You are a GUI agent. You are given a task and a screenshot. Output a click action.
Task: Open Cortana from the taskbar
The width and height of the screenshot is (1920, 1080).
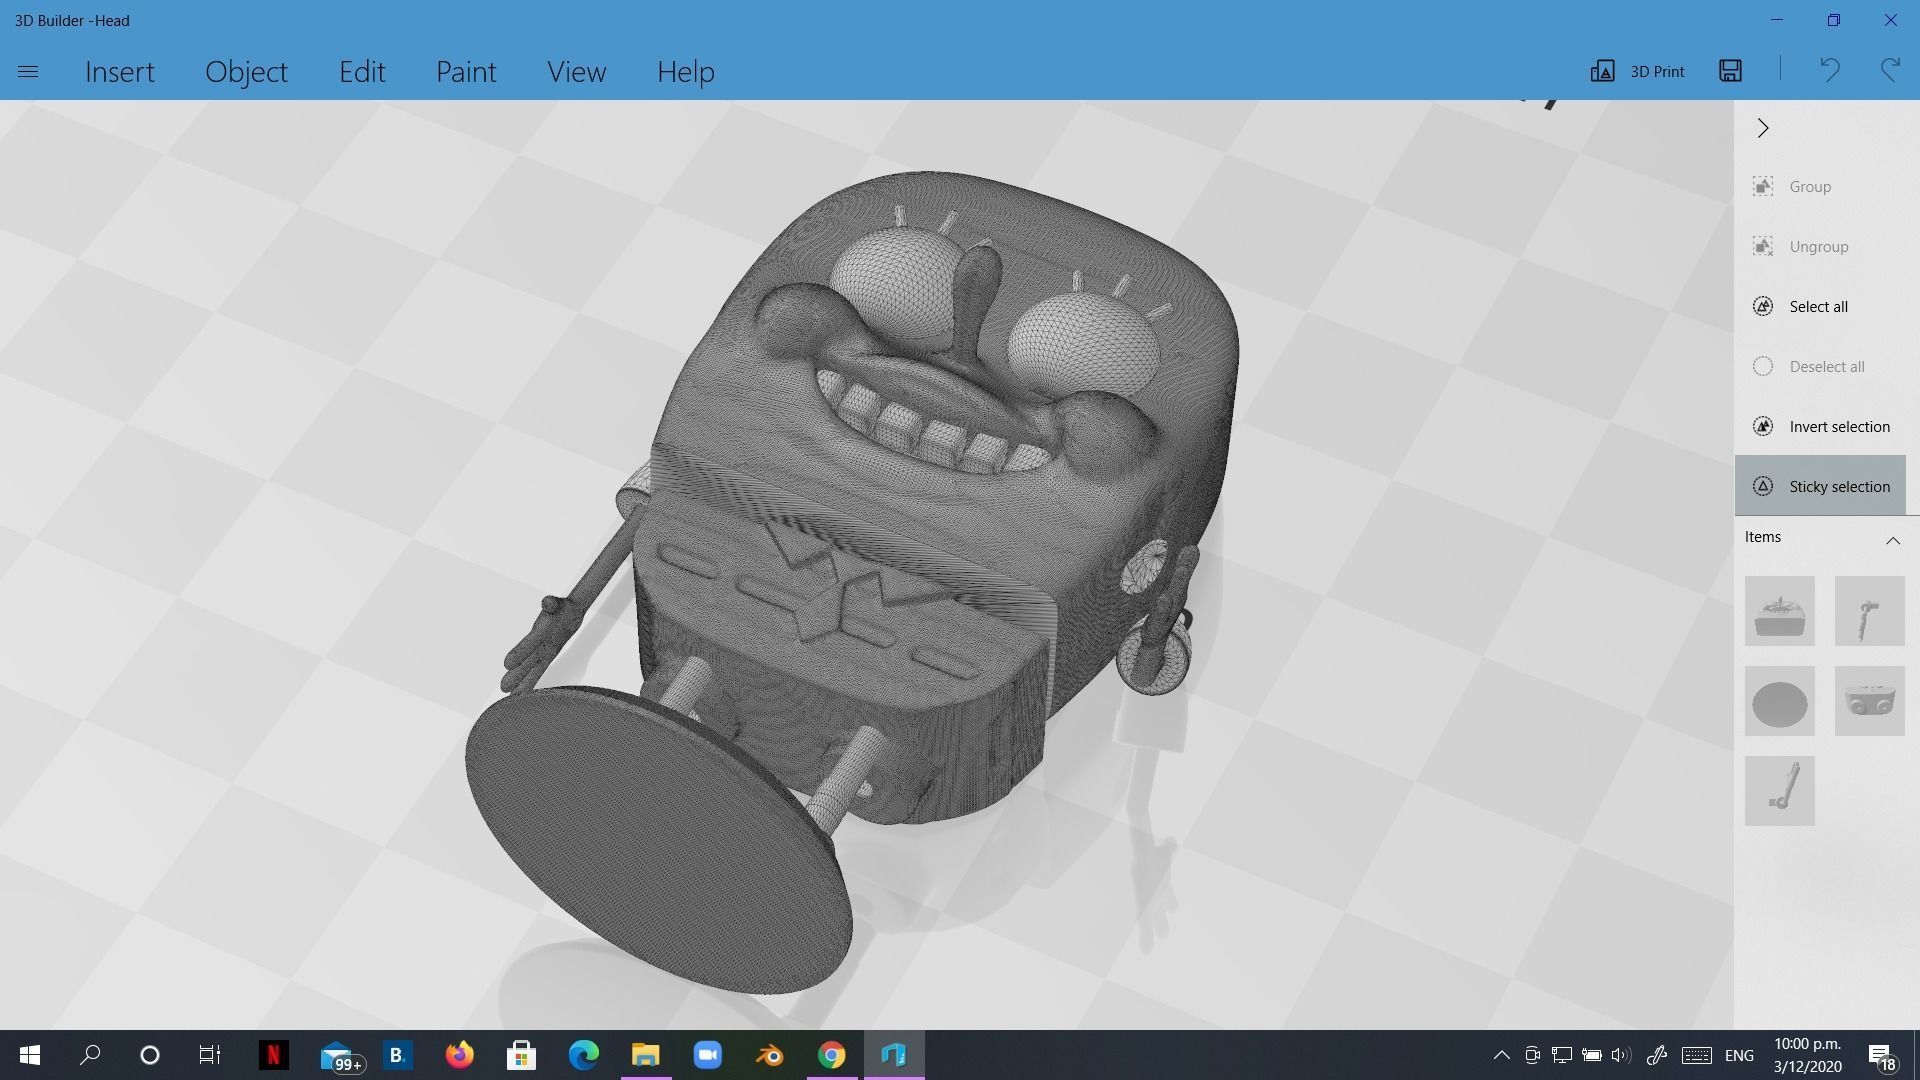(150, 1055)
